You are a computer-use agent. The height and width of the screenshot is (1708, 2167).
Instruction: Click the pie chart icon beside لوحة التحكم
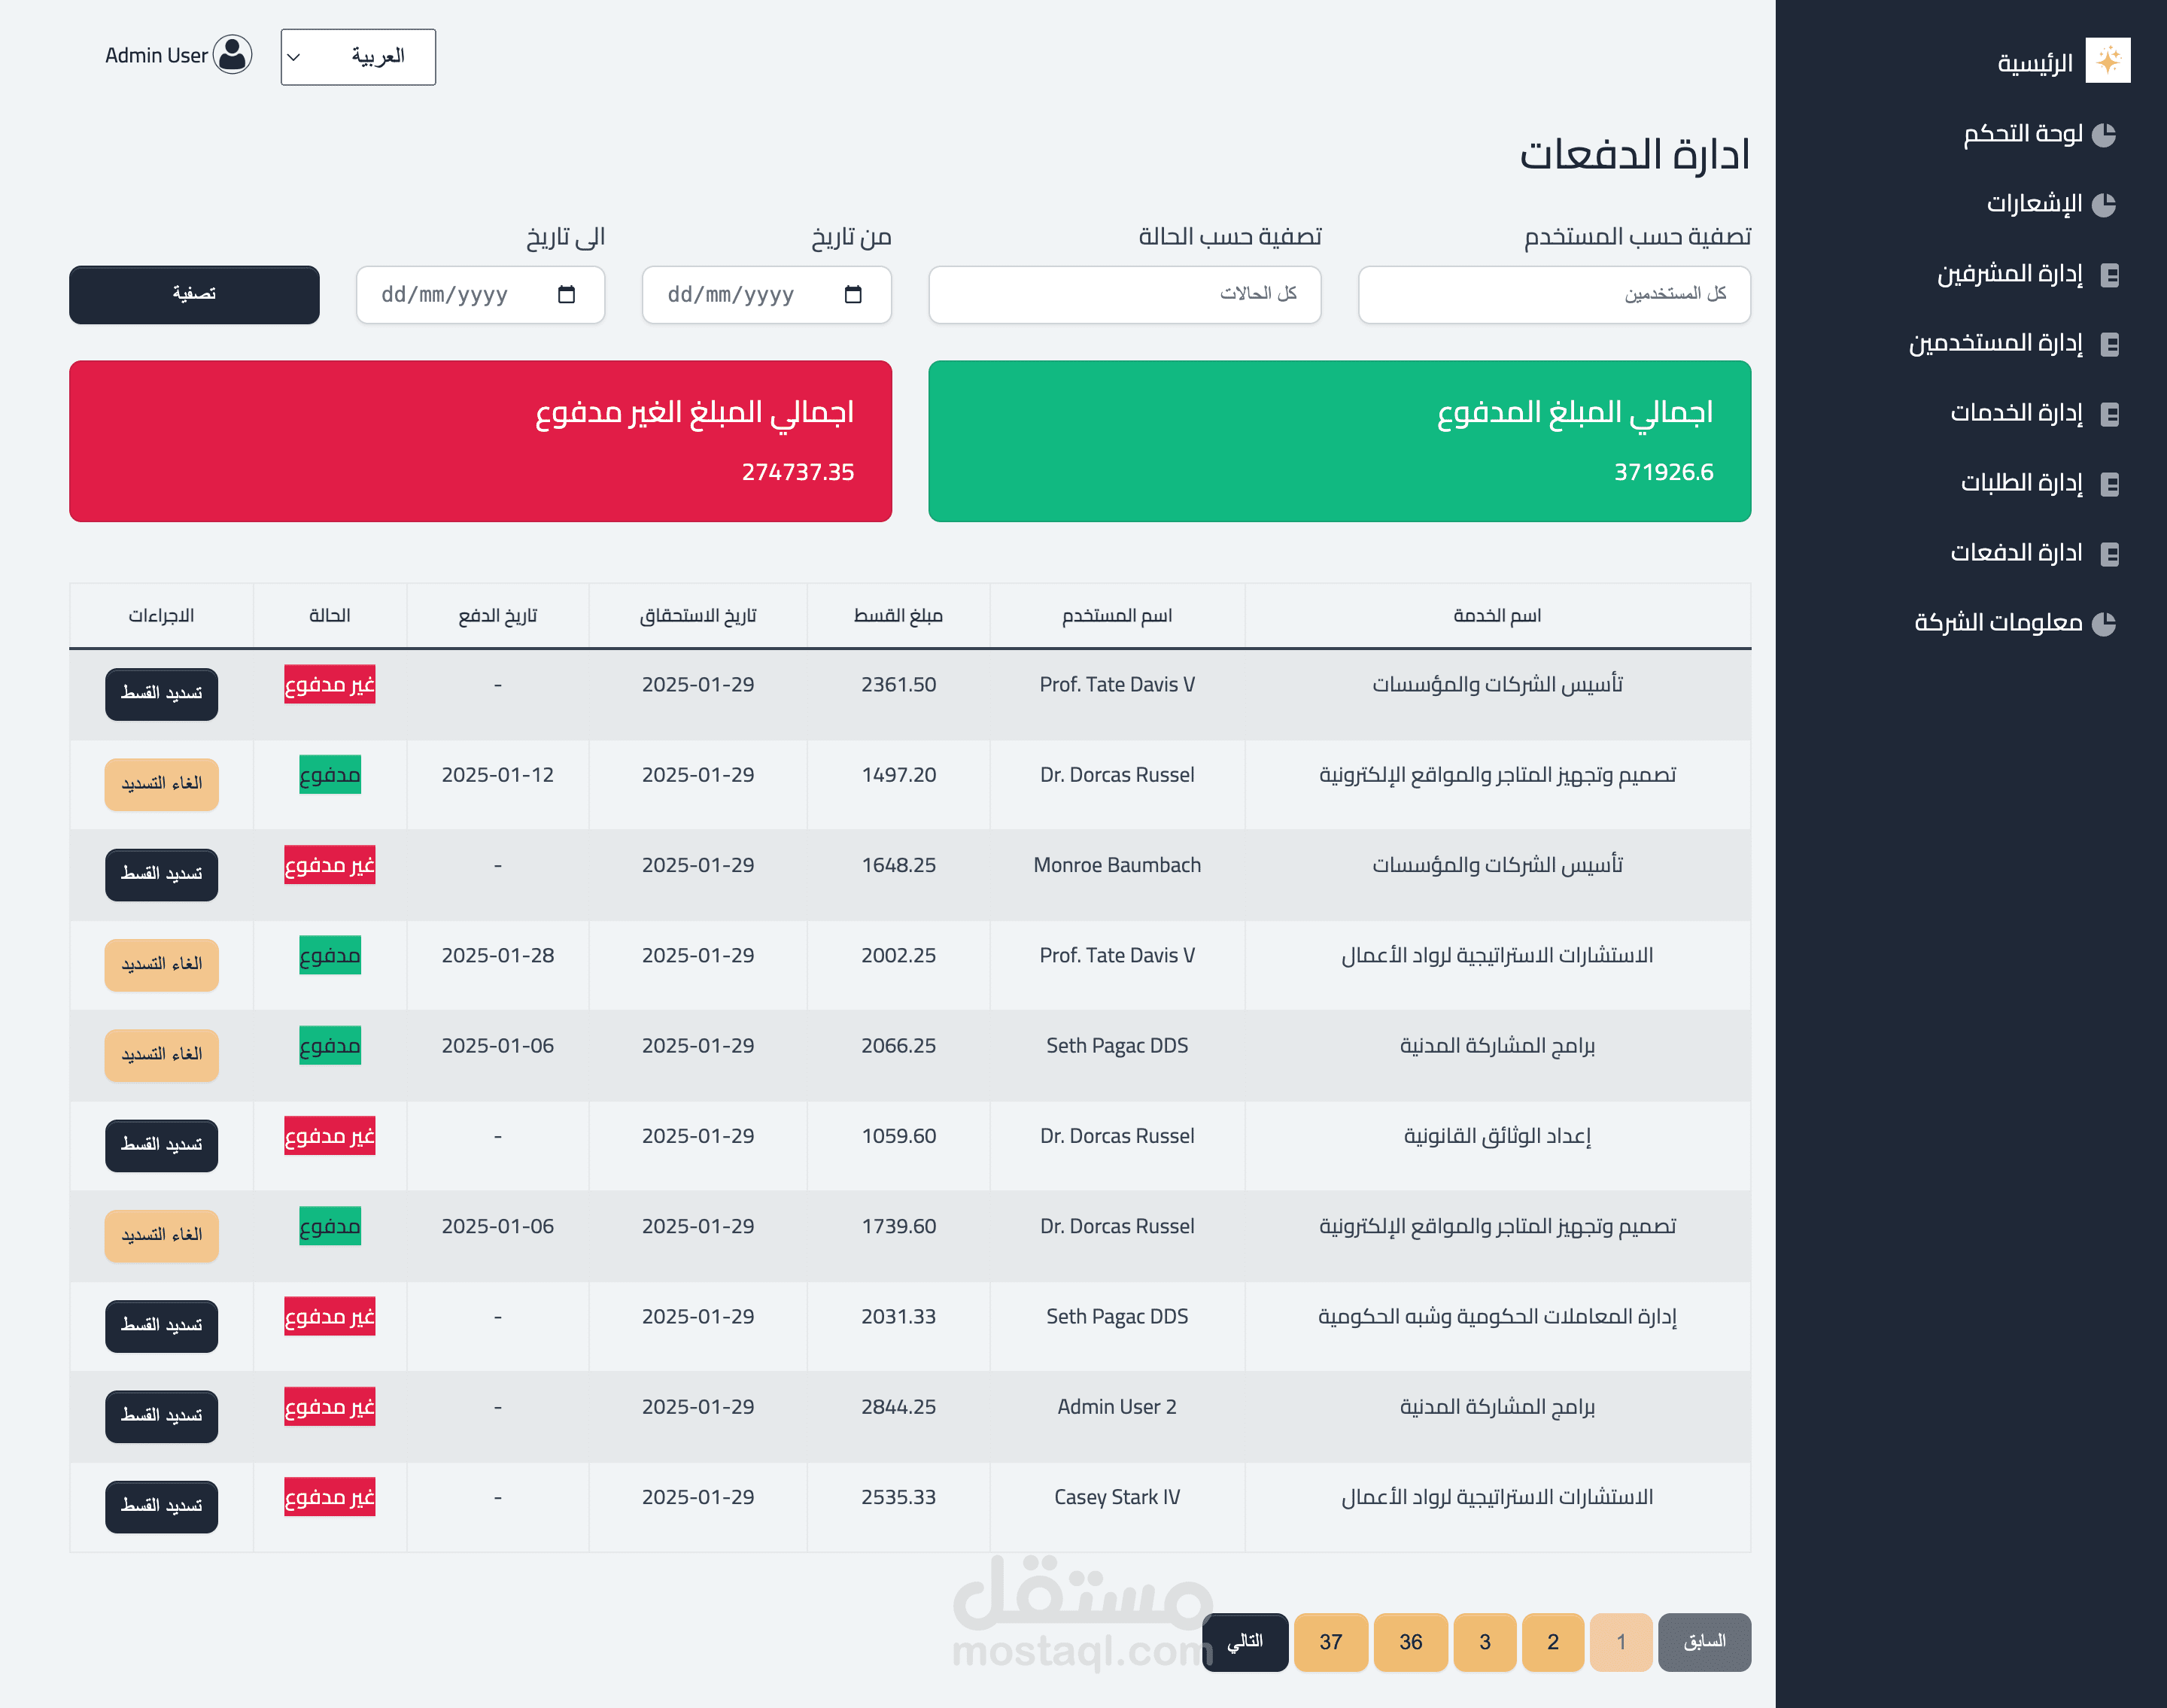[x=2104, y=134]
